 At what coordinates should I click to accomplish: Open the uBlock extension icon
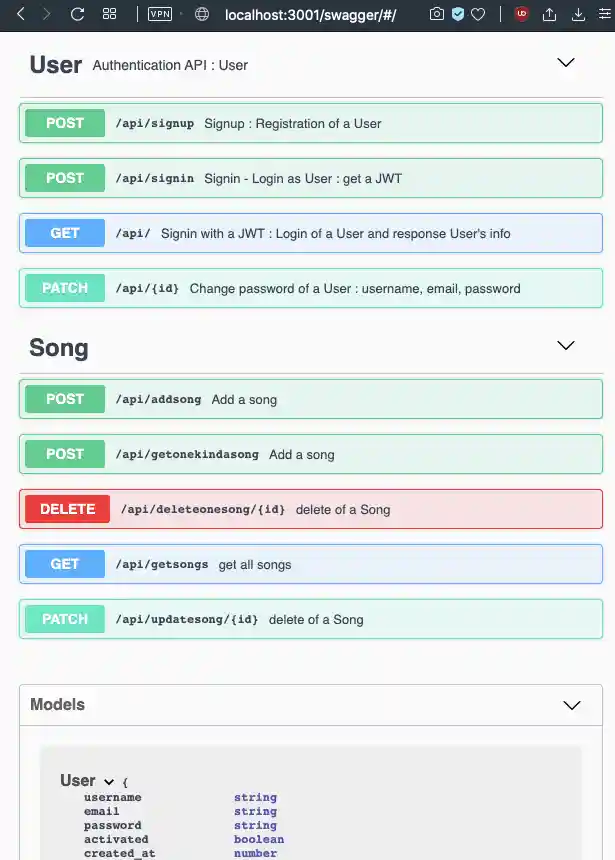(x=521, y=14)
